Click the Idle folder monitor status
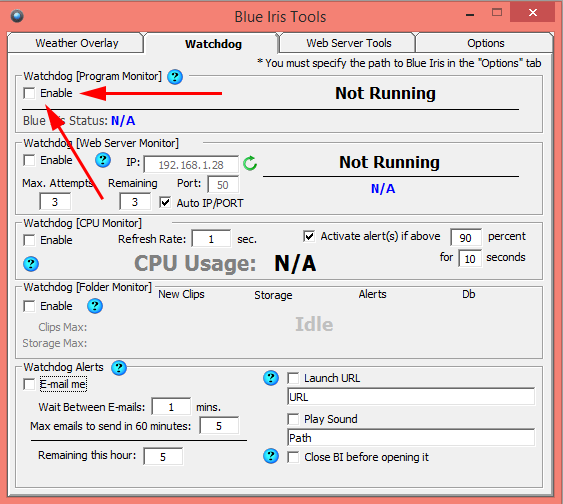Screen dimensions: 563x504 click(x=314, y=324)
